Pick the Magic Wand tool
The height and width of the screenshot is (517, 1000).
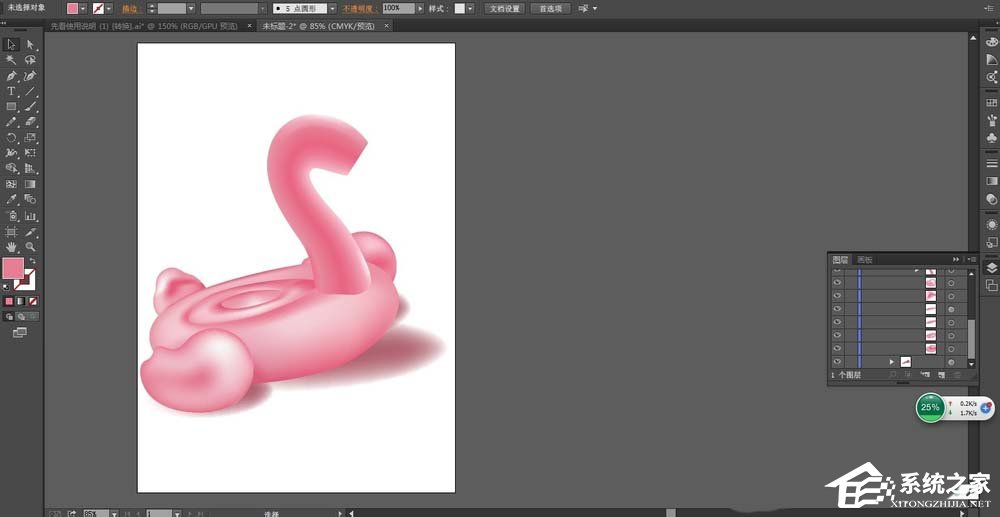tap(11, 60)
